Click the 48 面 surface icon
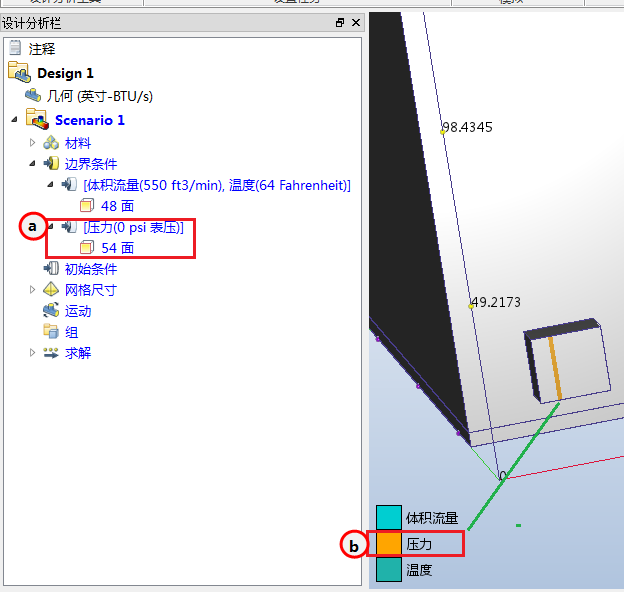 [x=87, y=206]
